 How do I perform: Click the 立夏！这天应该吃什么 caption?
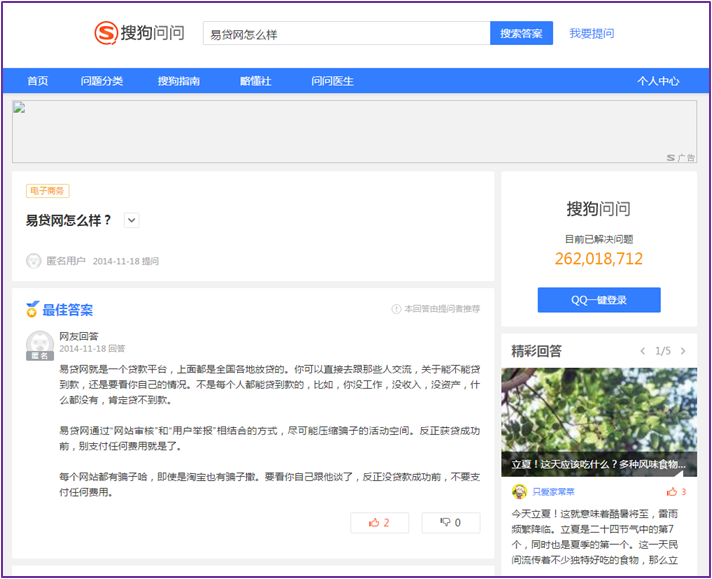pyautogui.click(x=598, y=464)
